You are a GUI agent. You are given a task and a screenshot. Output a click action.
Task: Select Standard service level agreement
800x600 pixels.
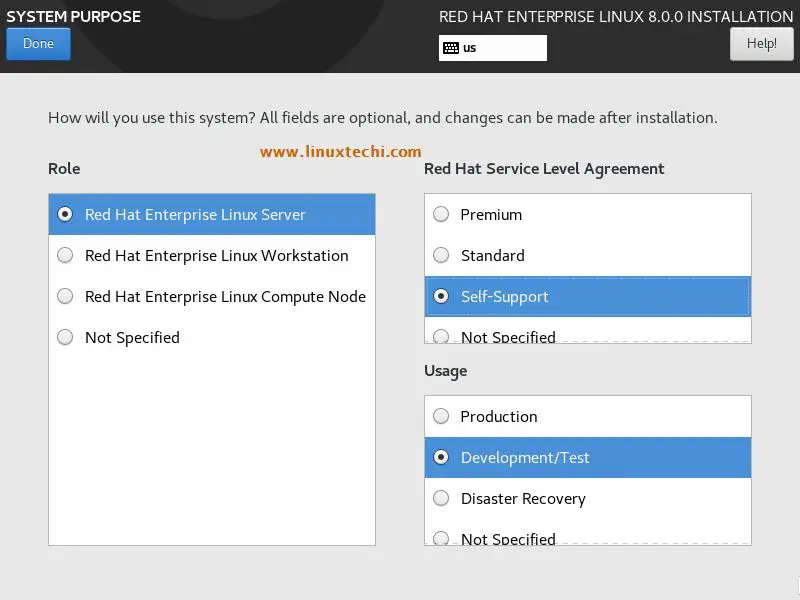(588, 255)
